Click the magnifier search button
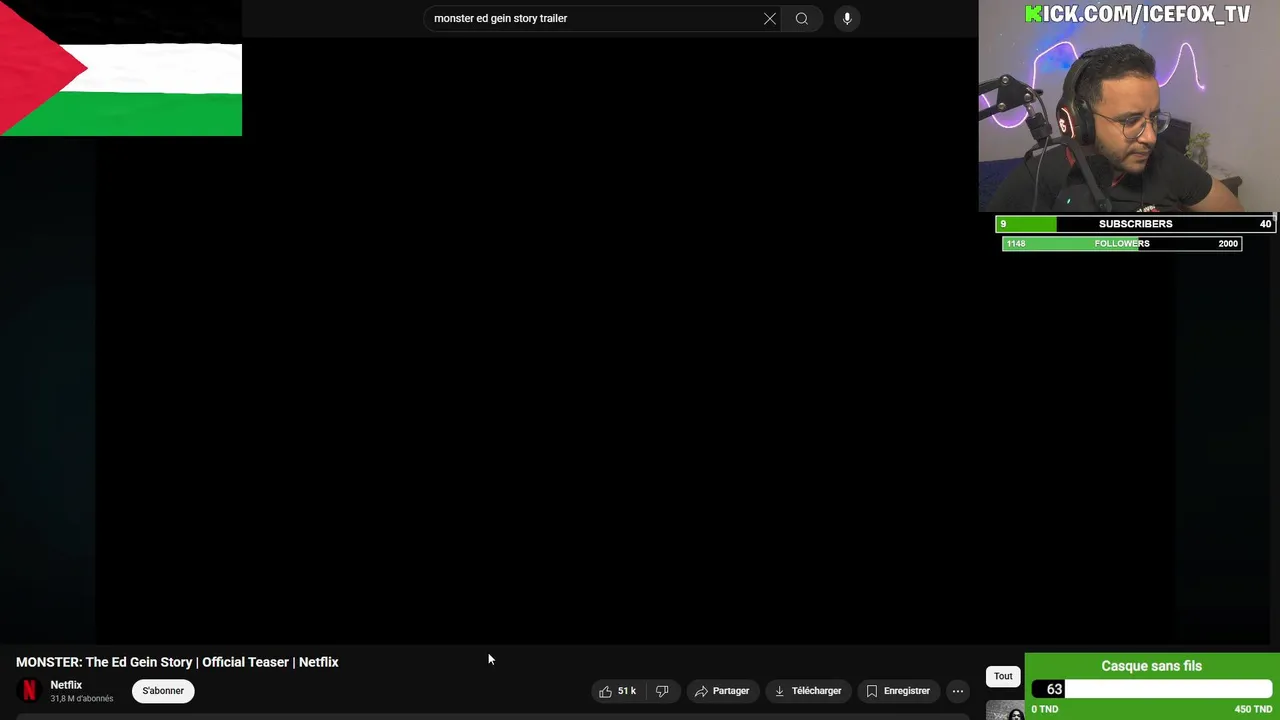 click(x=802, y=18)
